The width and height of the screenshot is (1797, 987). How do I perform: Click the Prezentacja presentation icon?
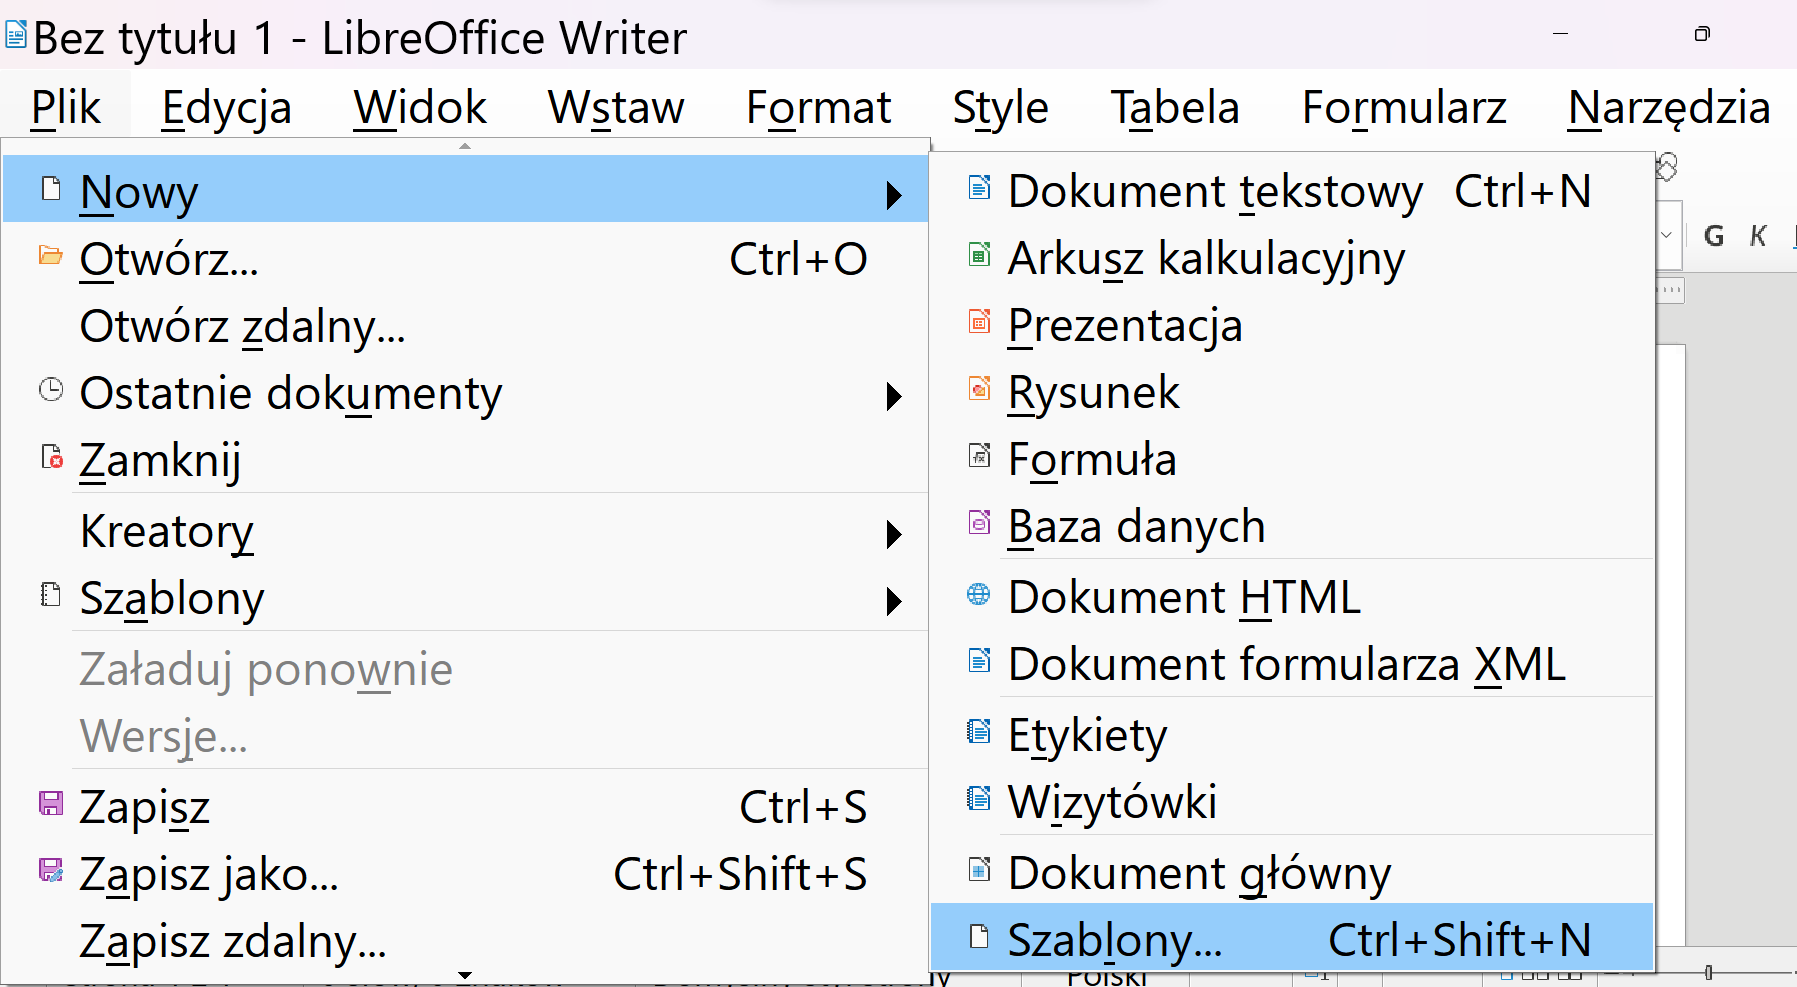[980, 322]
